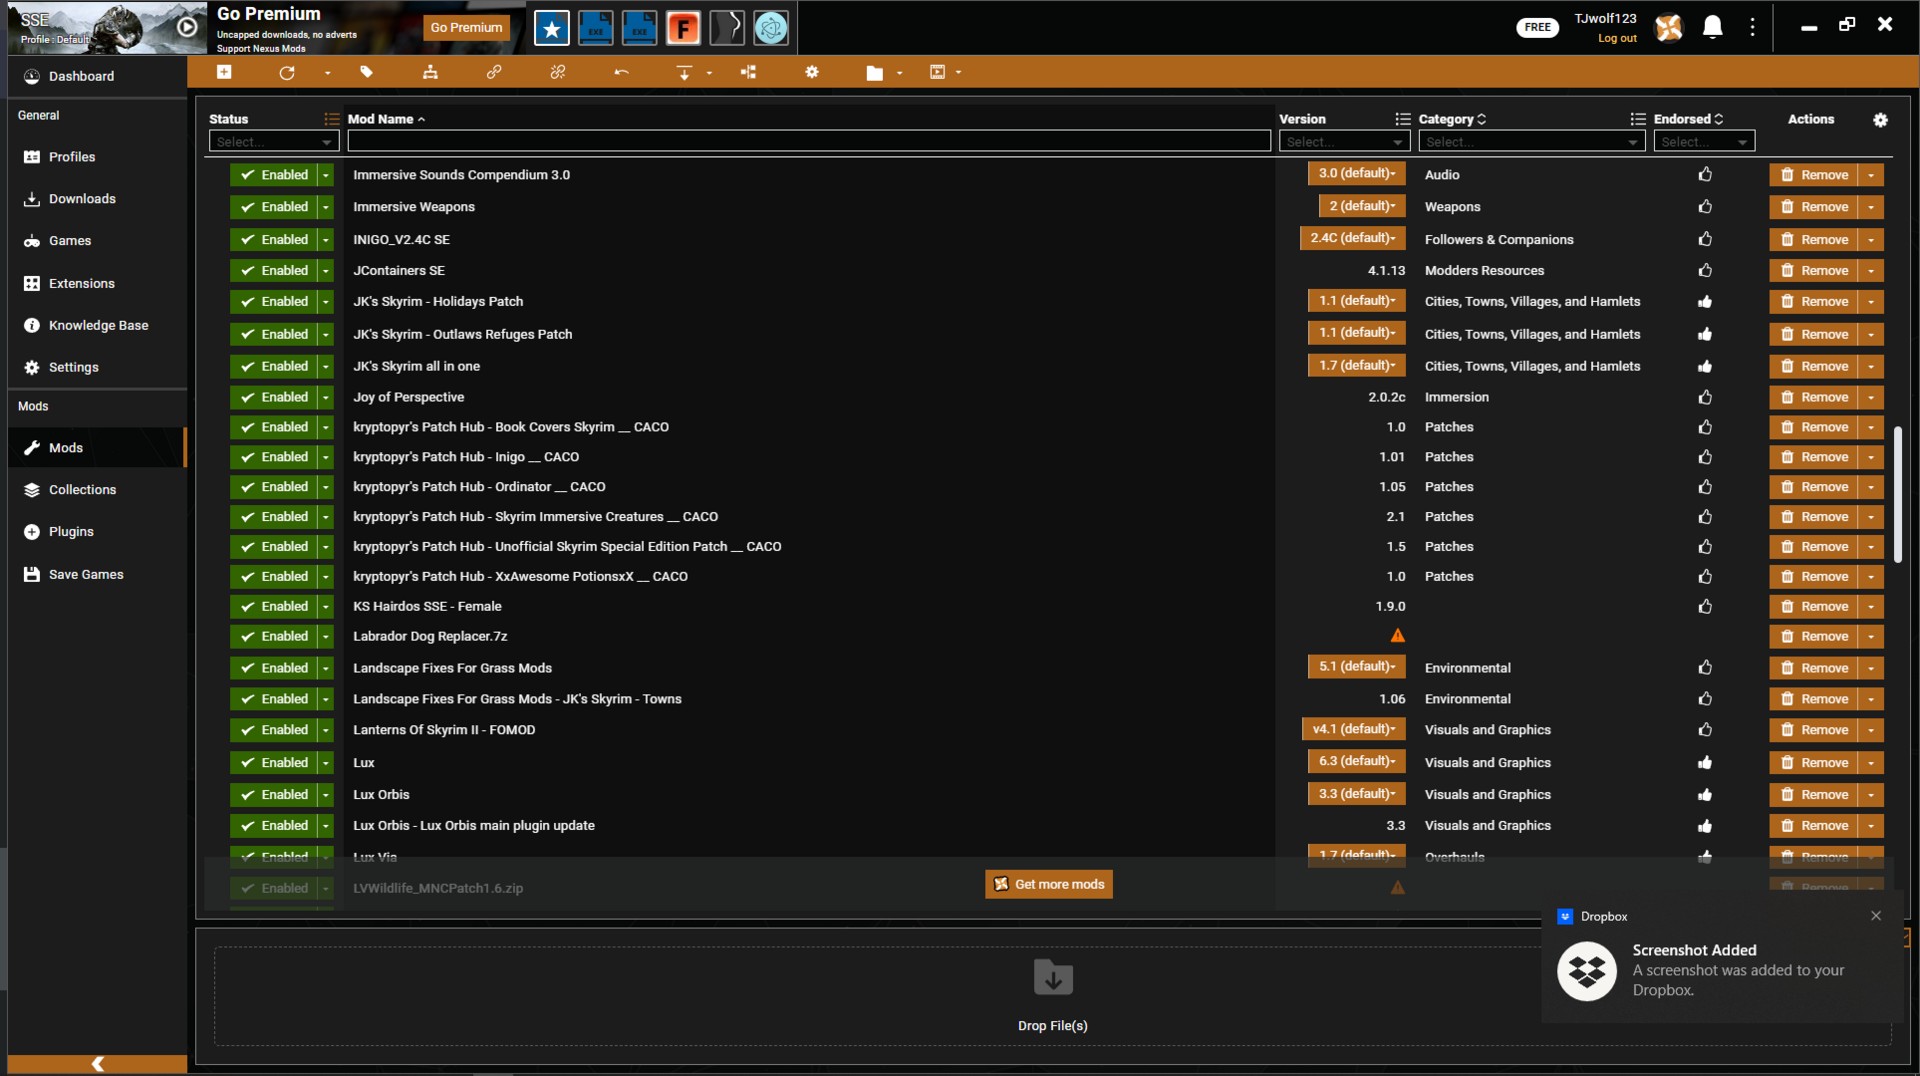Click the Check for Updates refresh icon
Image resolution: width=1920 pixels, height=1076 pixels.
(287, 72)
